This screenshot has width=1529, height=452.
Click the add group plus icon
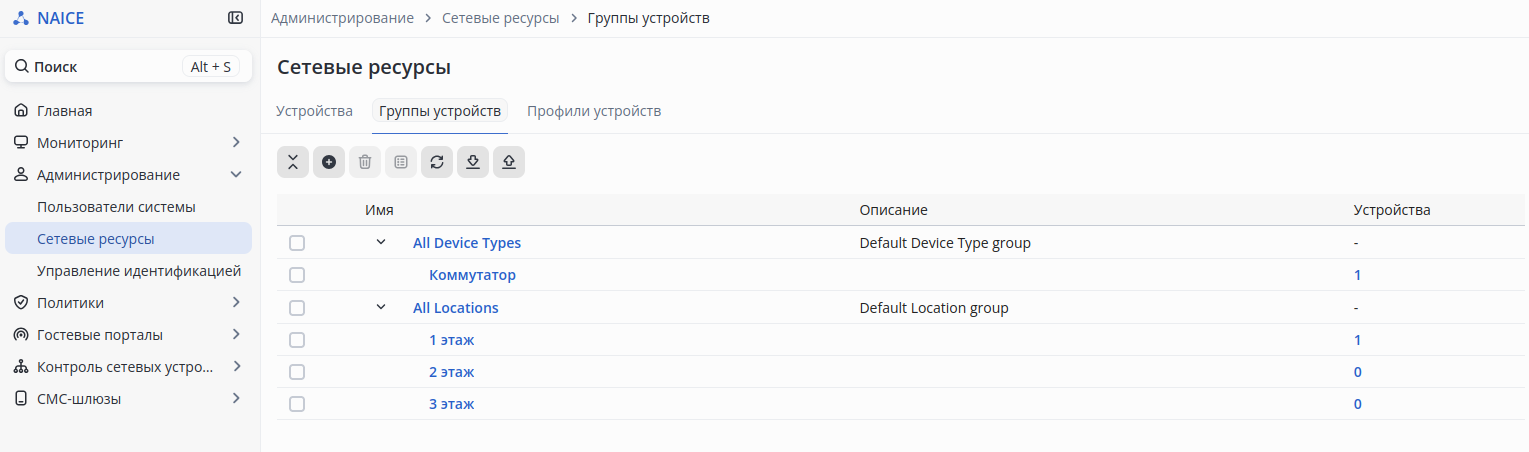(x=329, y=162)
